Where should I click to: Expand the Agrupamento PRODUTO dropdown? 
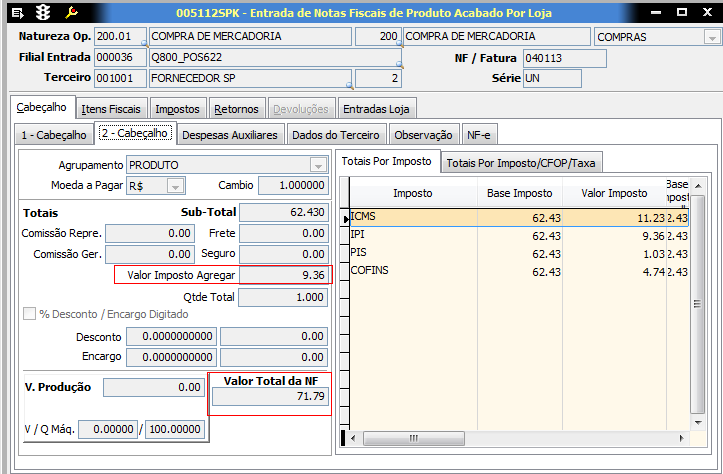click(x=318, y=165)
